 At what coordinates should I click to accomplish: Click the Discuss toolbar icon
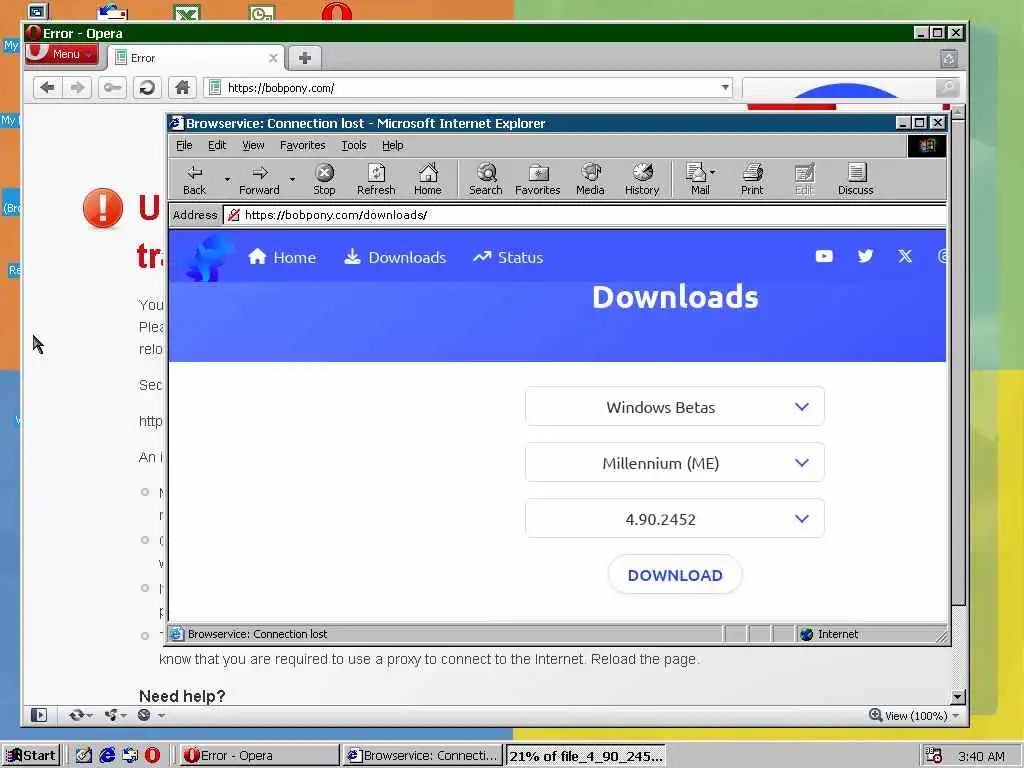point(856,180)
